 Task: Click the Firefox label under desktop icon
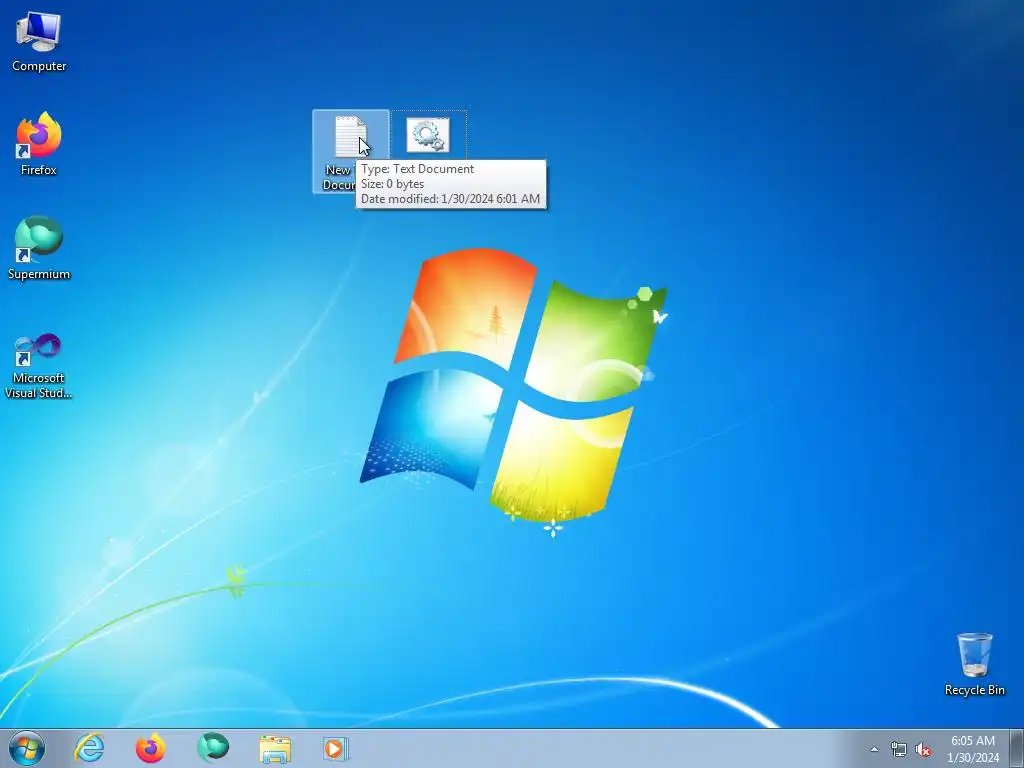point(39,170)
